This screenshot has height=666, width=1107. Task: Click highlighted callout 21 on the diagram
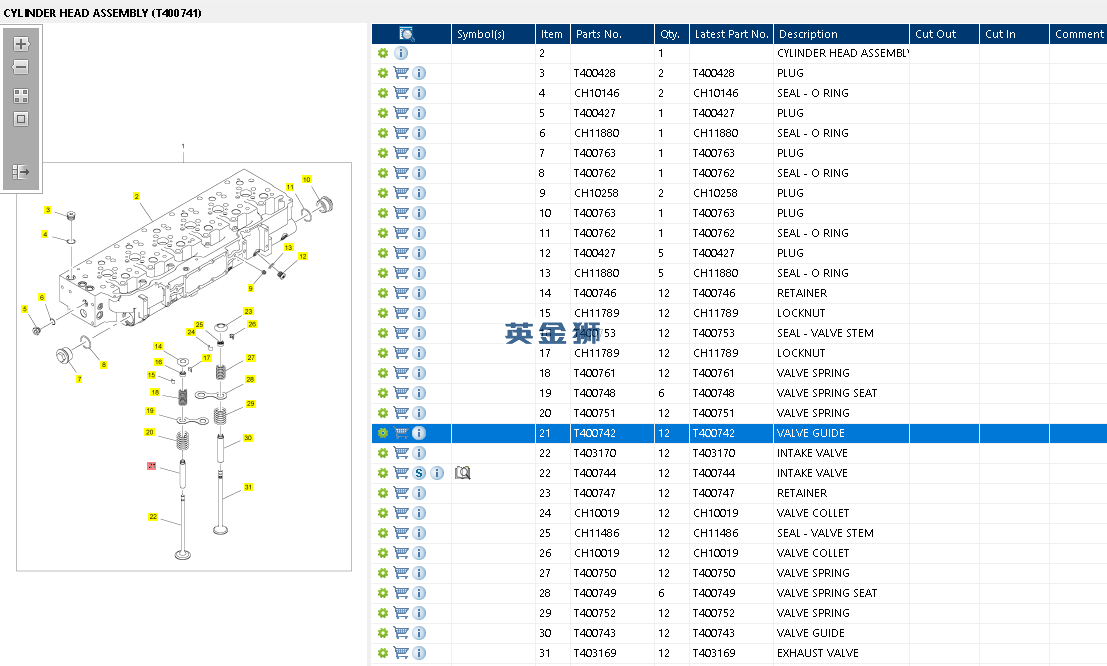[x=151, y=466]
